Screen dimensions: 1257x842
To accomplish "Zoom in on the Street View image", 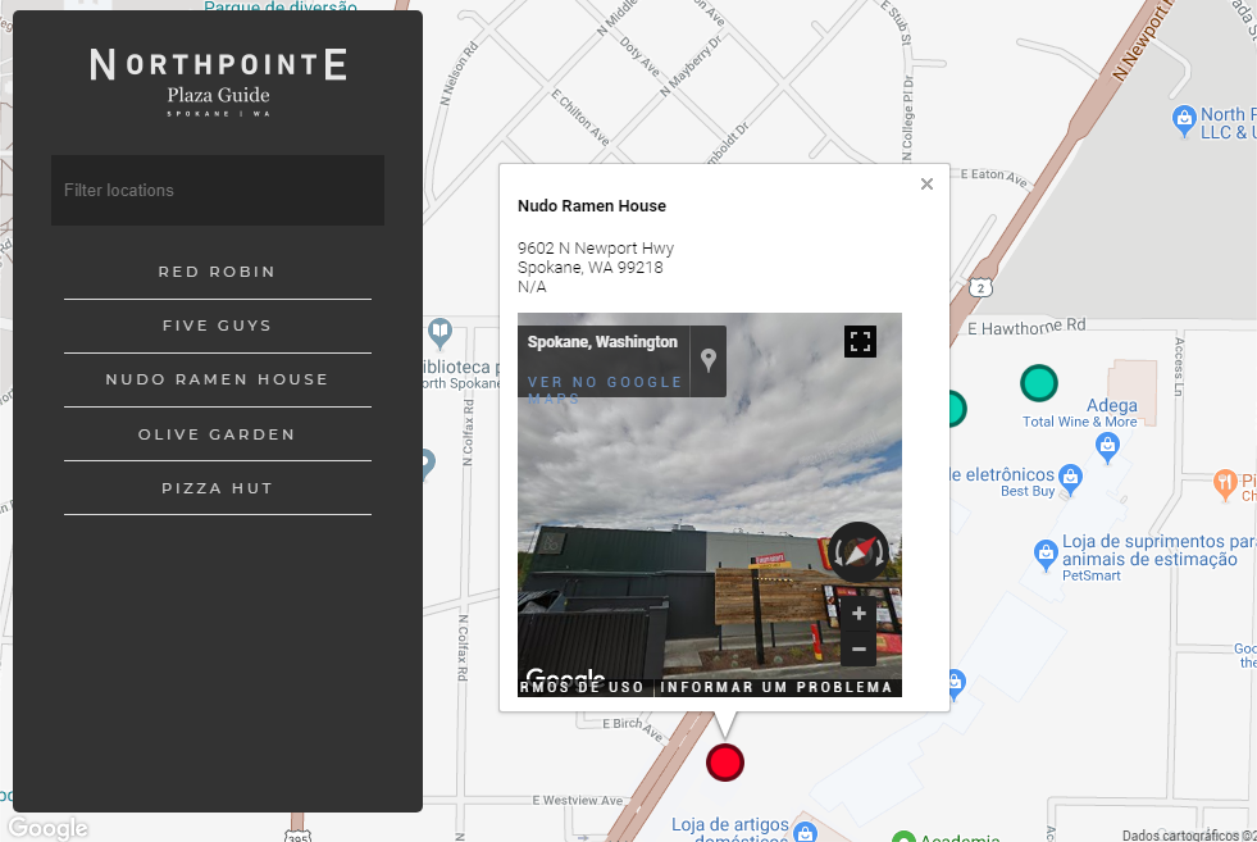I will [859, 614].
